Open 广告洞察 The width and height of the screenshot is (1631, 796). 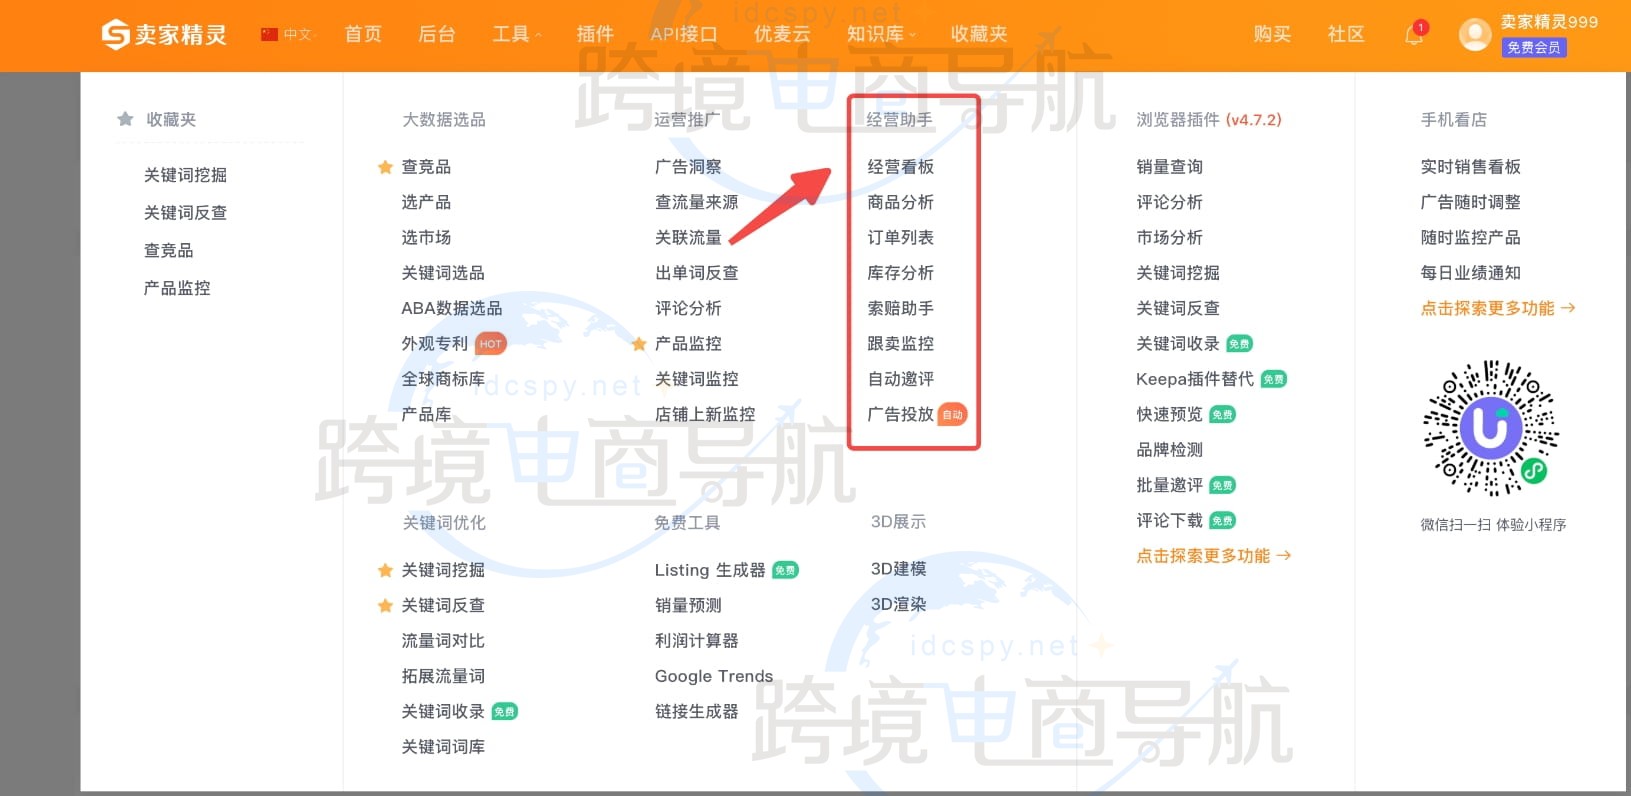688,167
